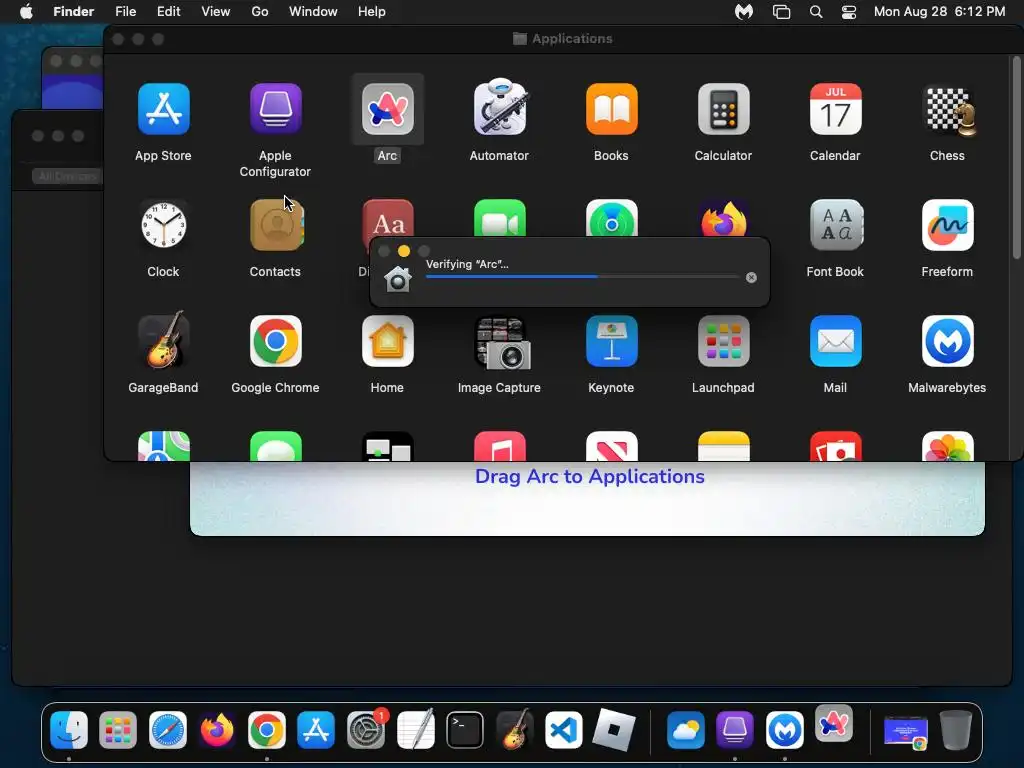Open the Trash in the Dock
1024x768 pixels.
[955, 729]
